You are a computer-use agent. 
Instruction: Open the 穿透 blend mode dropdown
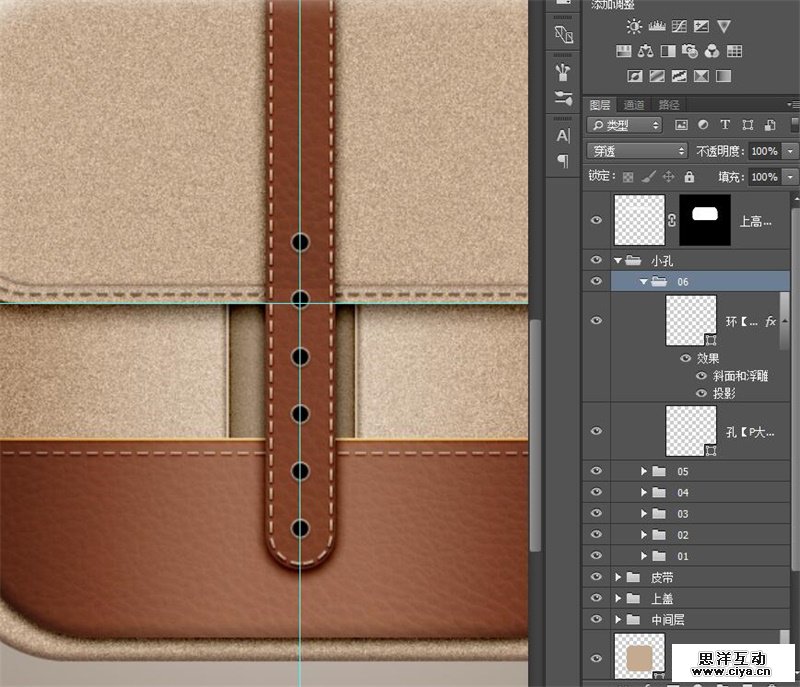637,151
